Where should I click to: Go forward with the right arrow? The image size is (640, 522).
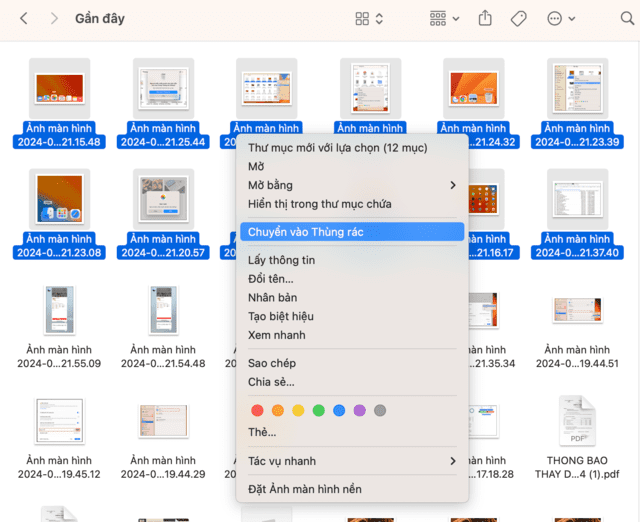click(54, 18)
